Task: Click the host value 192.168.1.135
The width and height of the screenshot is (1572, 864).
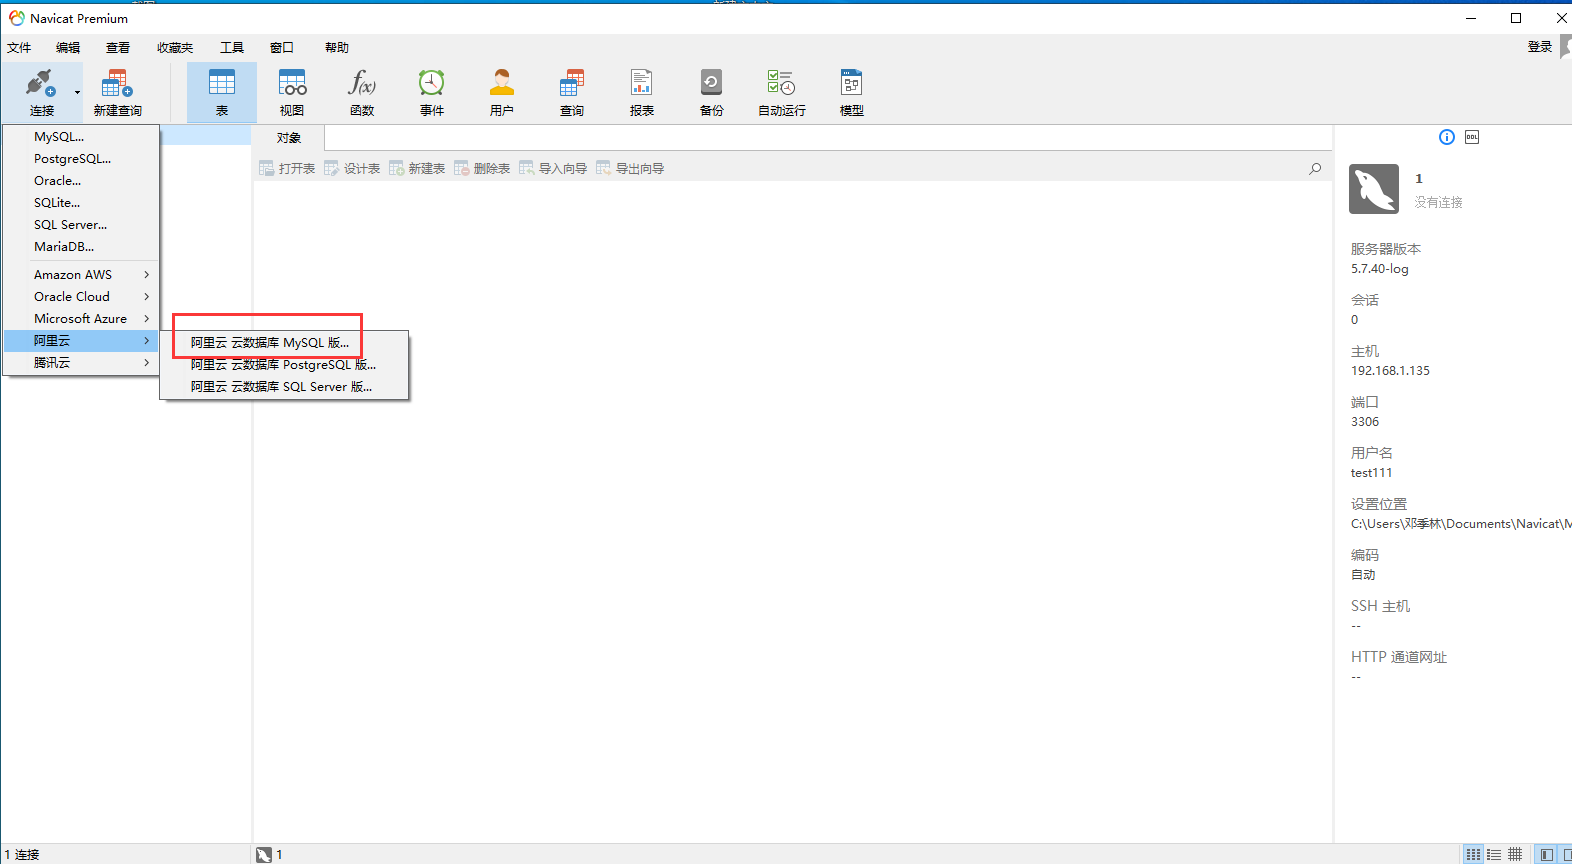Action: (x=1390, y=371)
